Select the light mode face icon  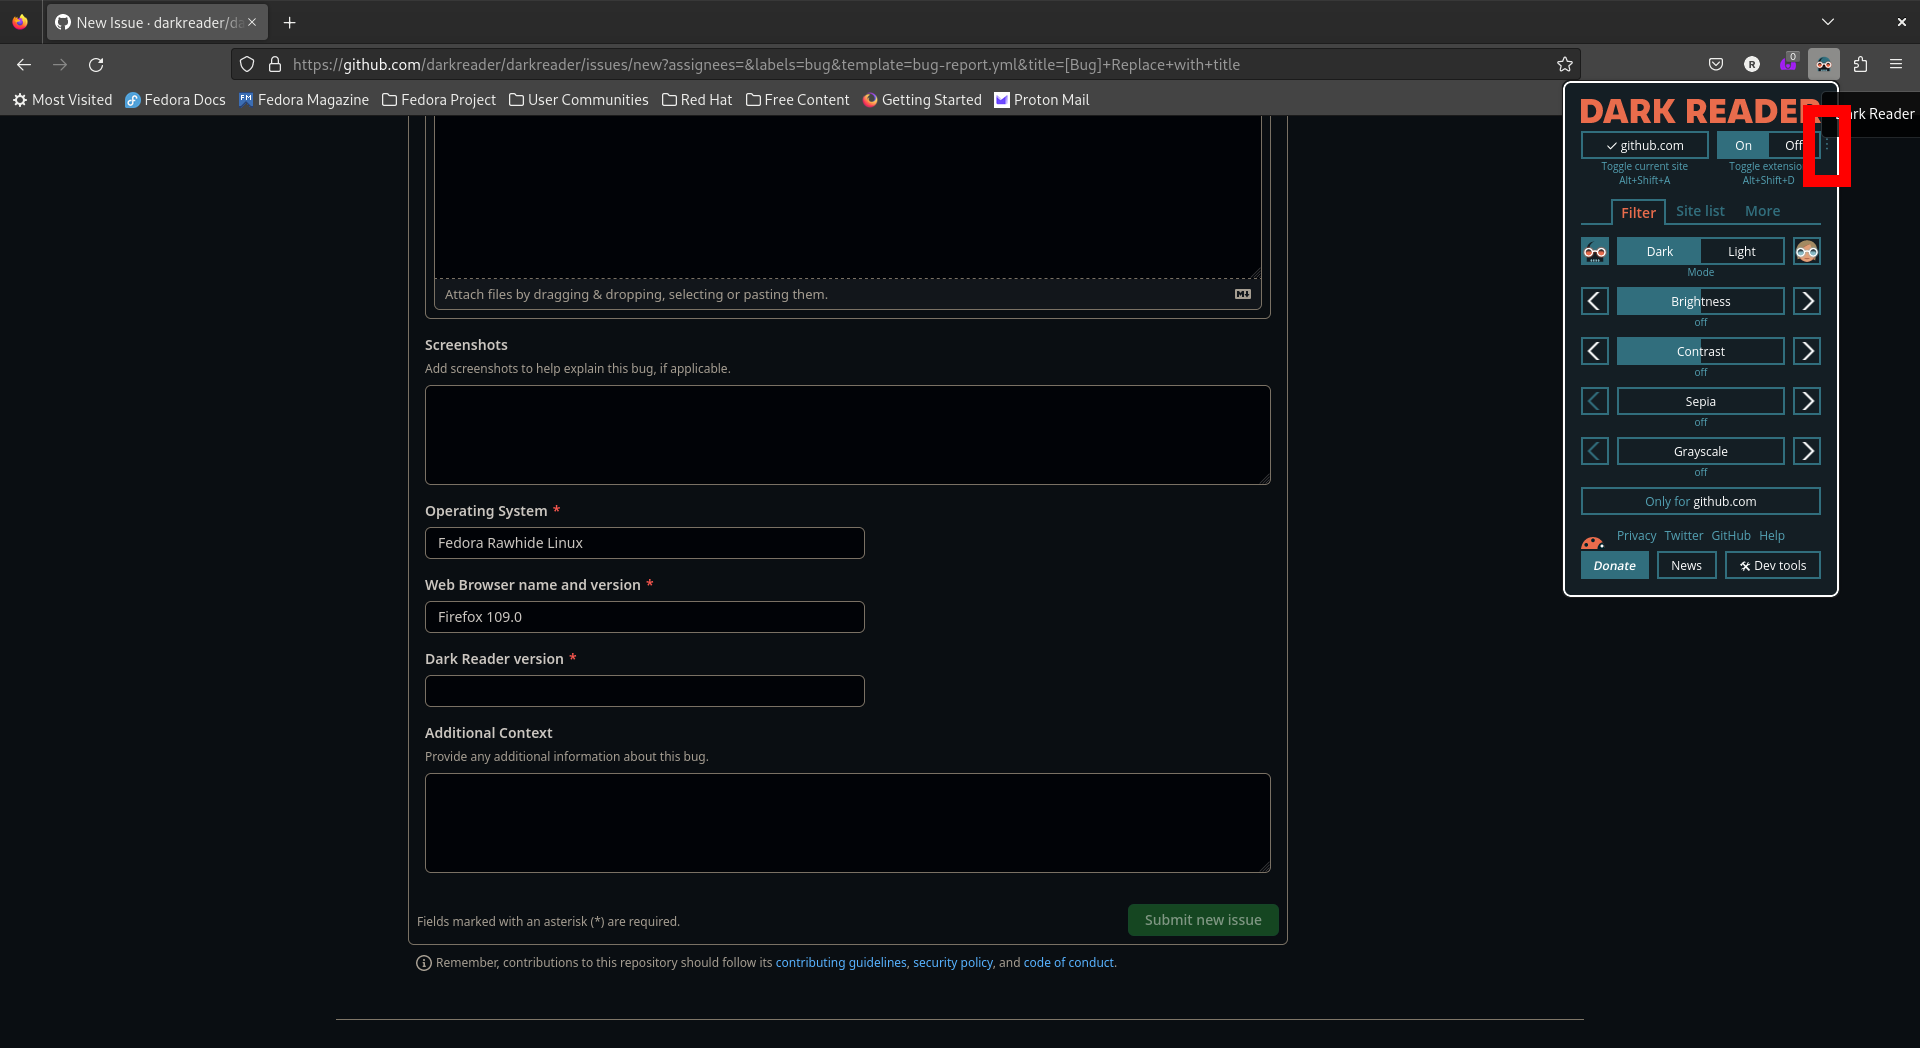tap(1807, 251)
